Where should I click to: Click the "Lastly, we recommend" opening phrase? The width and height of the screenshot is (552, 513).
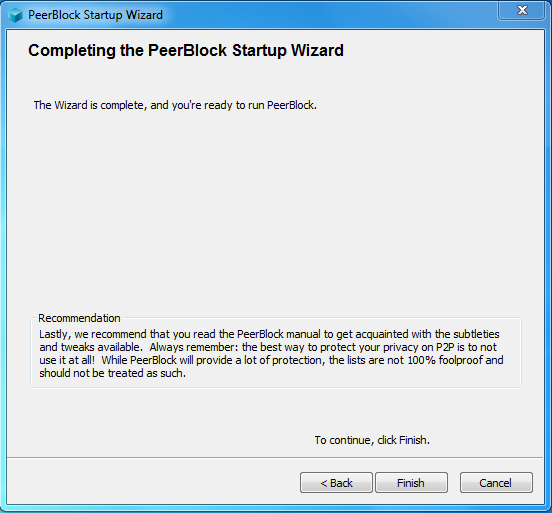click(93, 334)
